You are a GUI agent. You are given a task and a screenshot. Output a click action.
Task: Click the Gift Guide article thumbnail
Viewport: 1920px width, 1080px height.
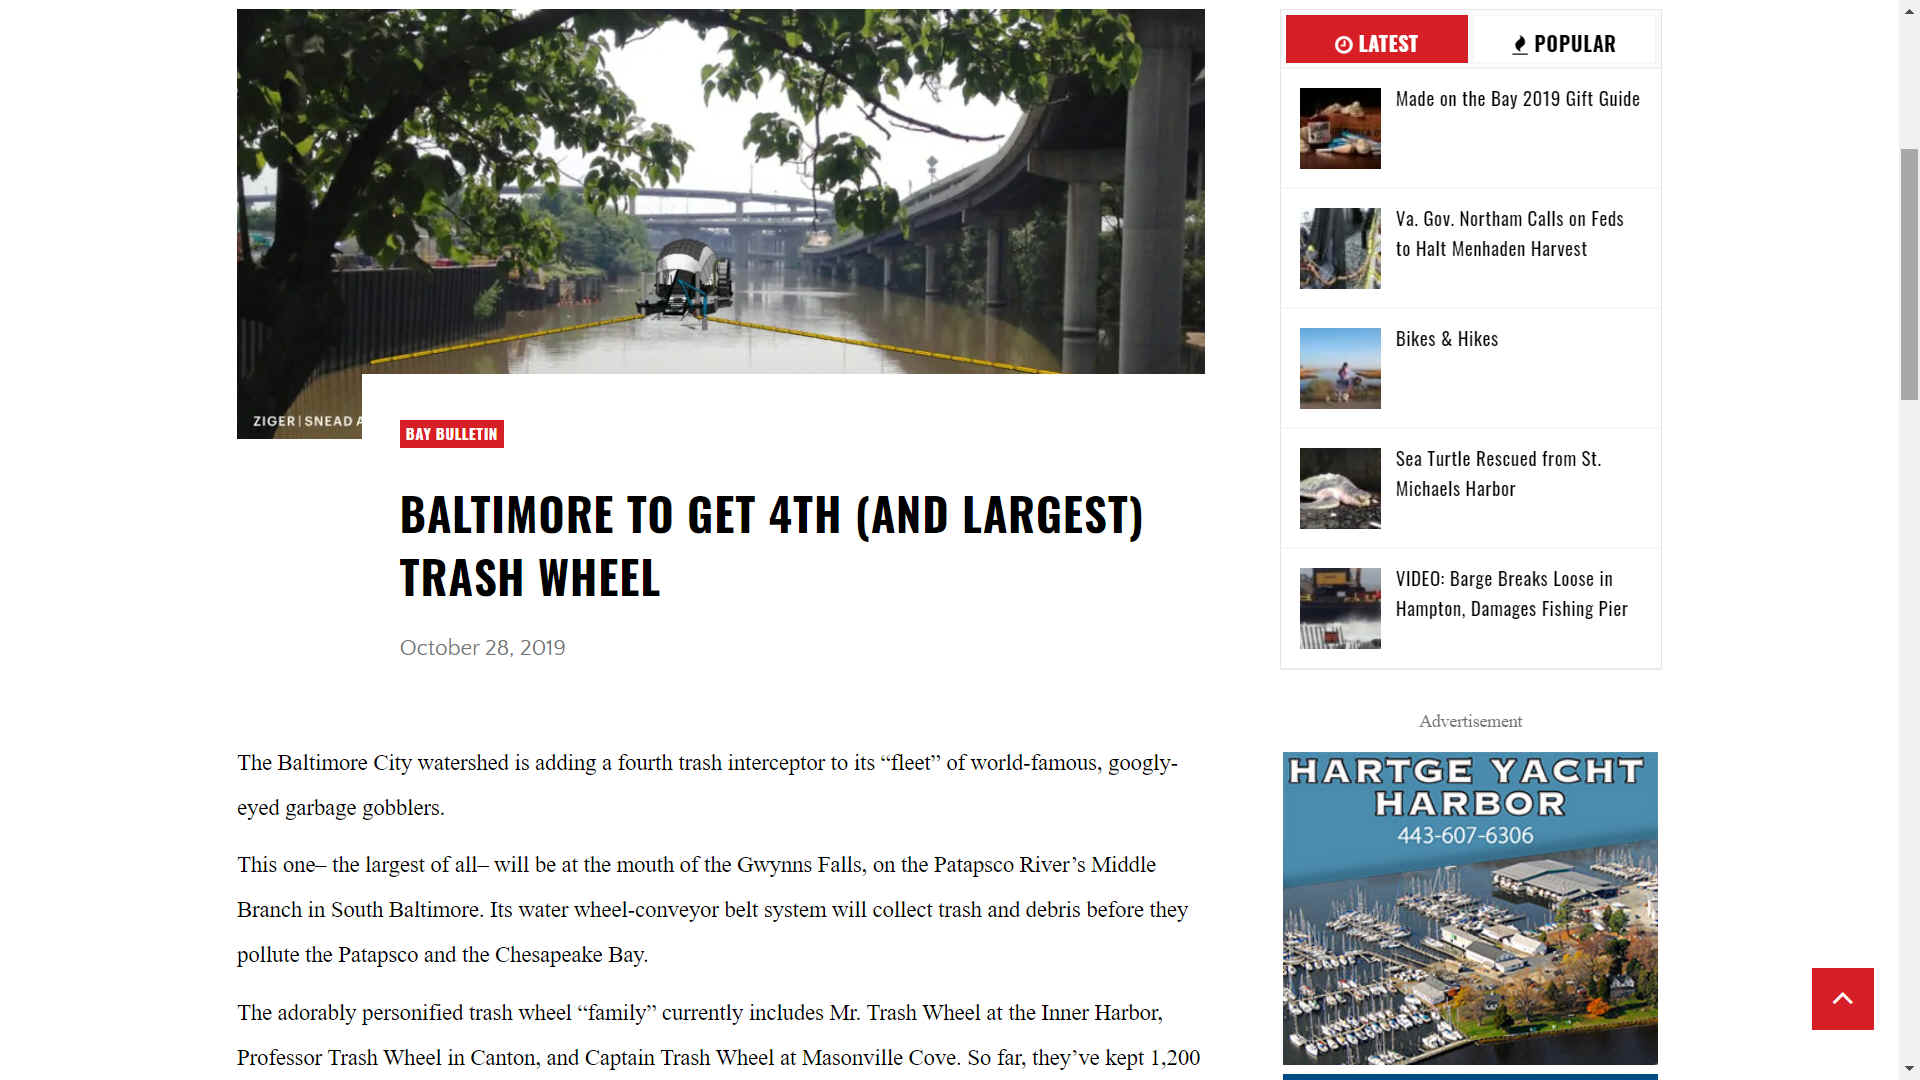click(1340, 128)
